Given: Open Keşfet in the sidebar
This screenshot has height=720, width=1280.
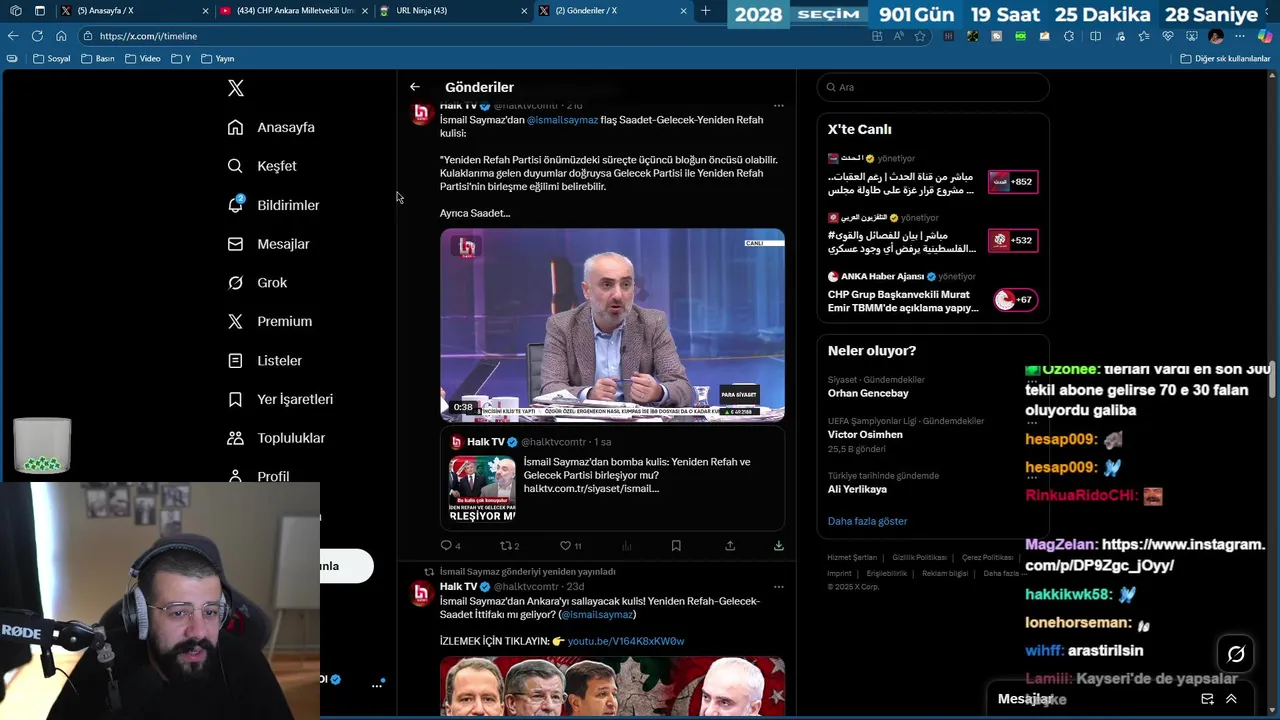Looking at the screenshot, I should [x=262, y=166].
